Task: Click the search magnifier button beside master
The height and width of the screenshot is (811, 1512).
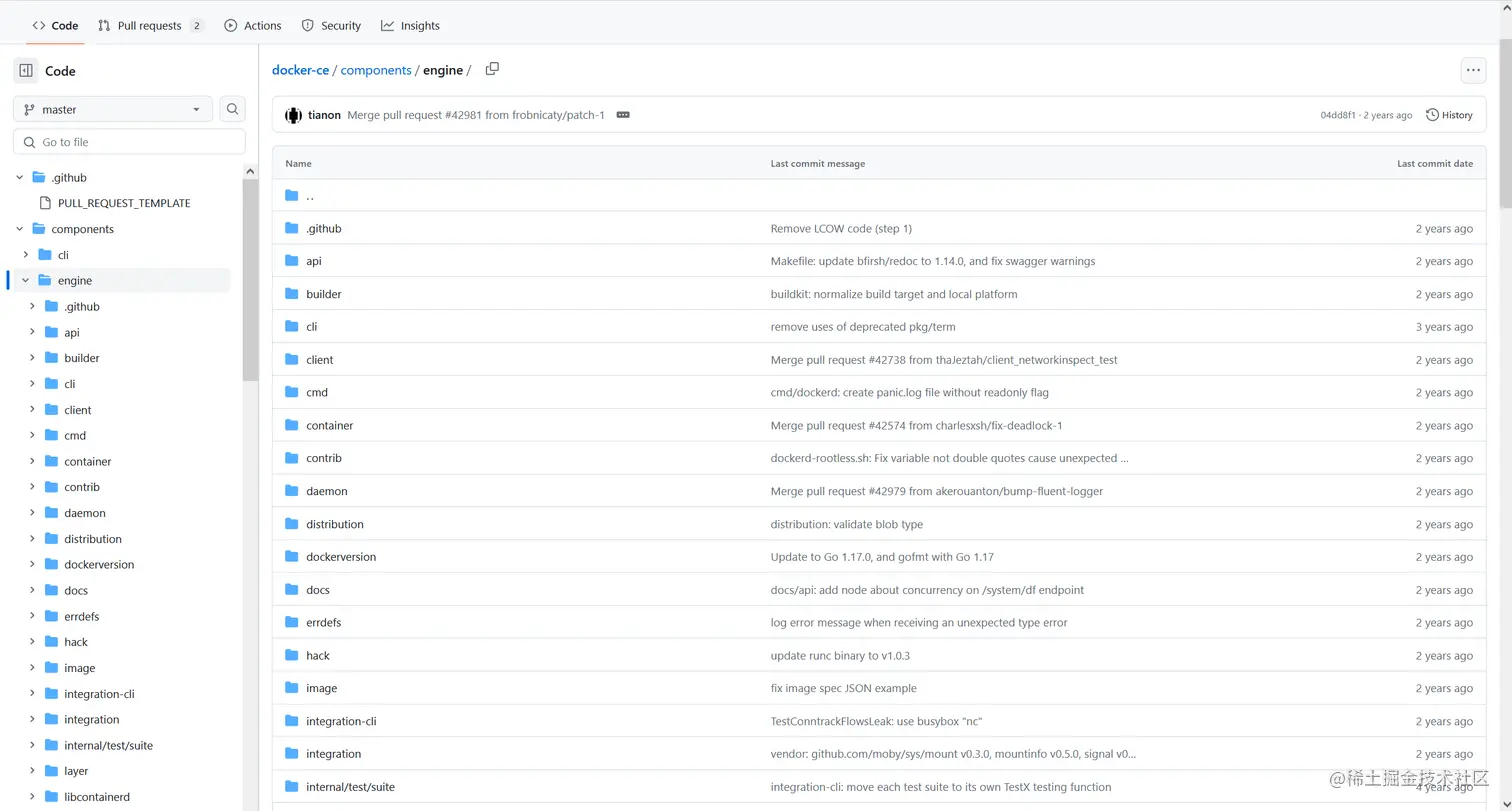Action: point(232,109)
